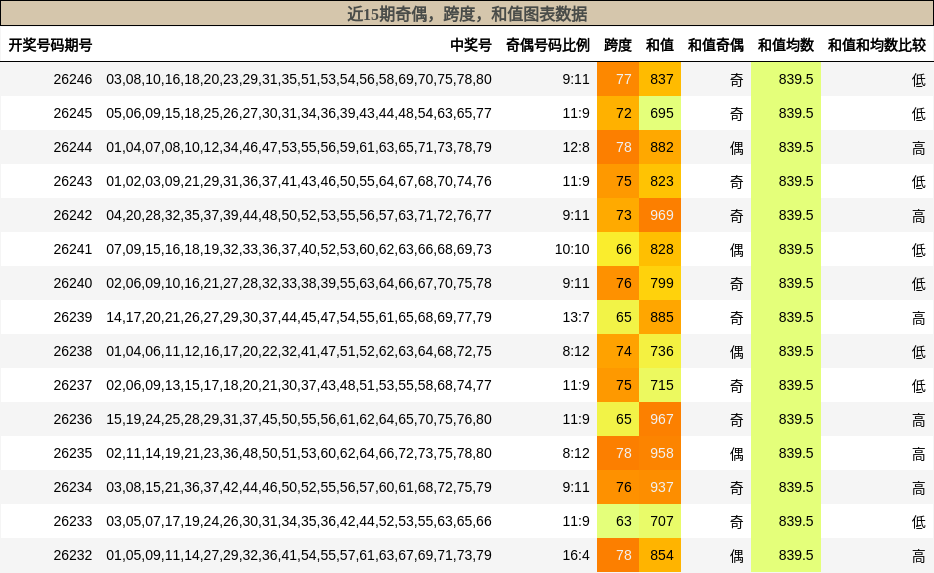934x573 pixels.
Task: Select issue number 26246
Action: tap(73, 79)
